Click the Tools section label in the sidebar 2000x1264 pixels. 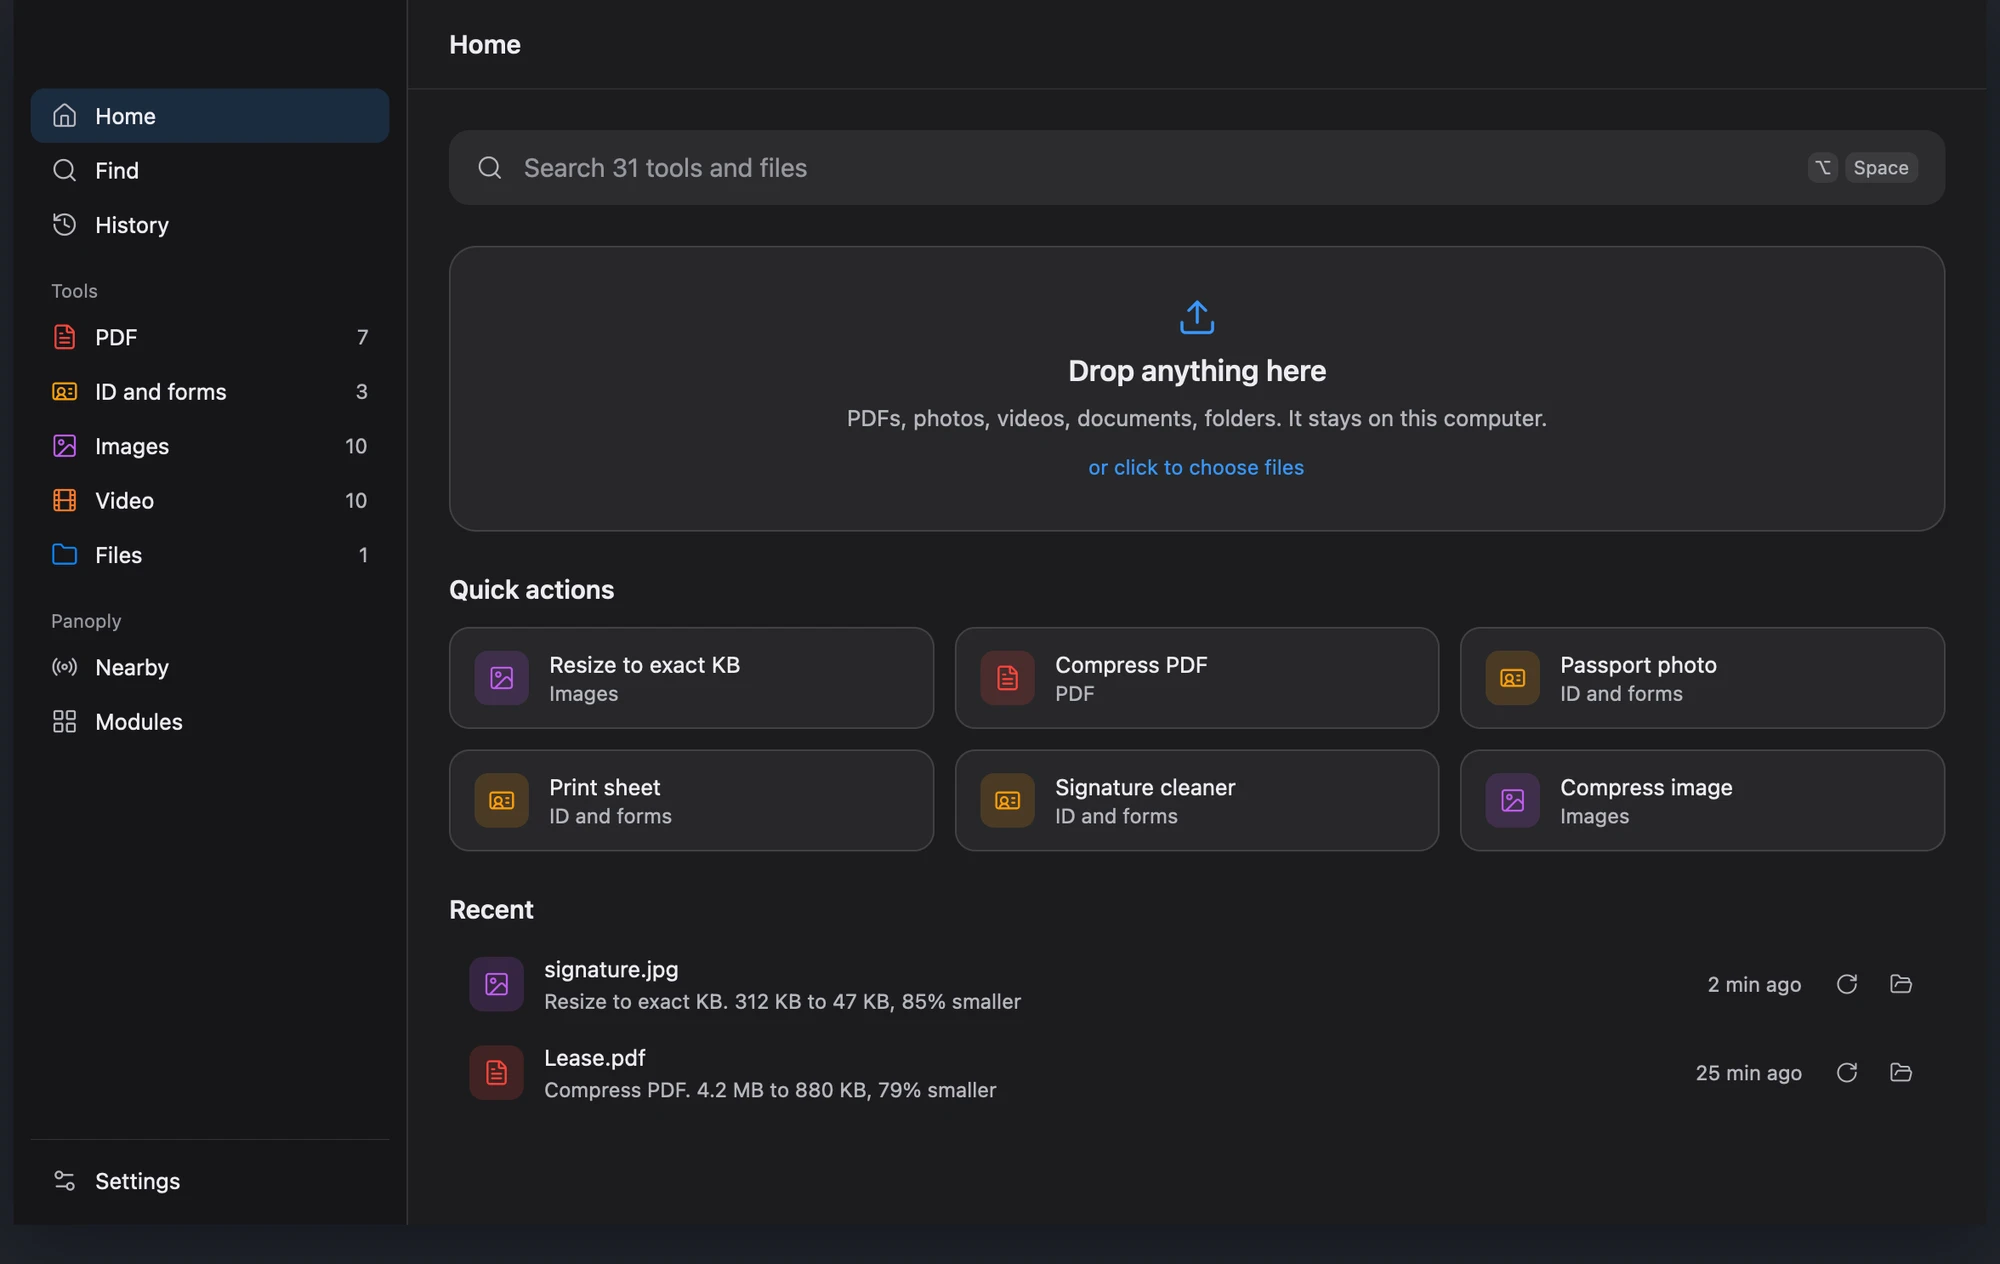(x=74, y=291)
